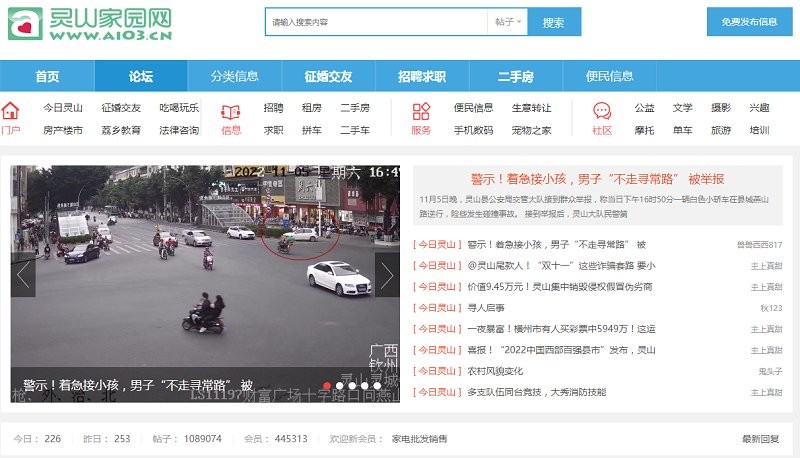Viewport: 800px width, 458px height.
Task: Open new member 家电批发销售 profile
Action: (419, 439)
